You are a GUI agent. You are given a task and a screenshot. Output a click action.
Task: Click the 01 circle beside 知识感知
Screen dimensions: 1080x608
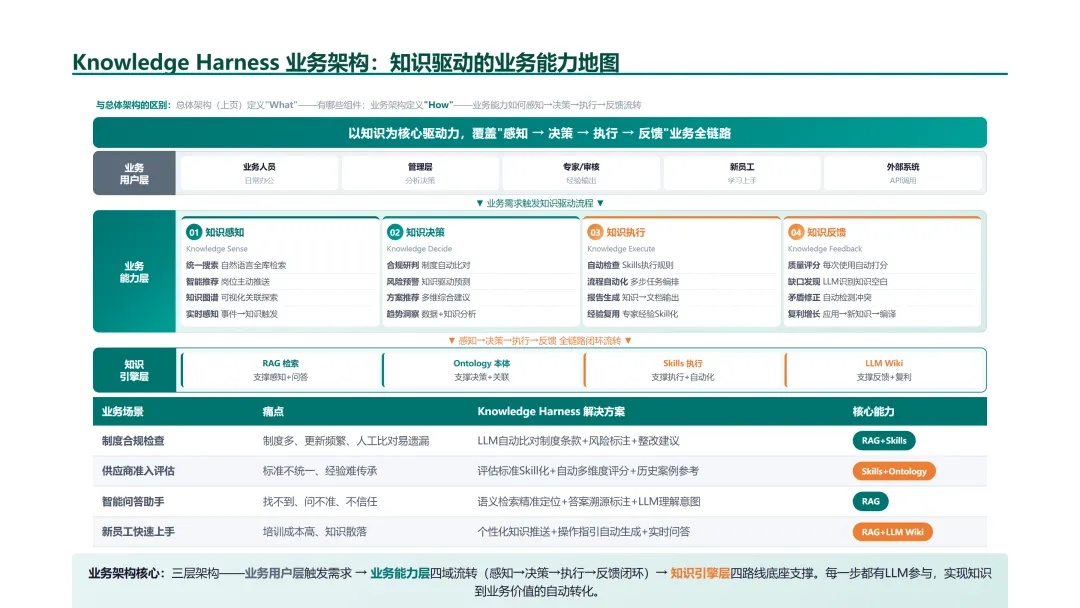pyautogui.click(x=194, y=232)
